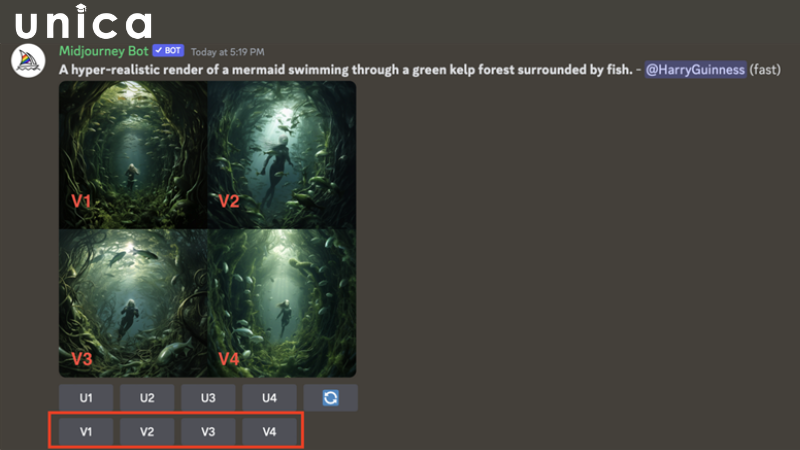Select the U3 upscale button

(208, 398)
